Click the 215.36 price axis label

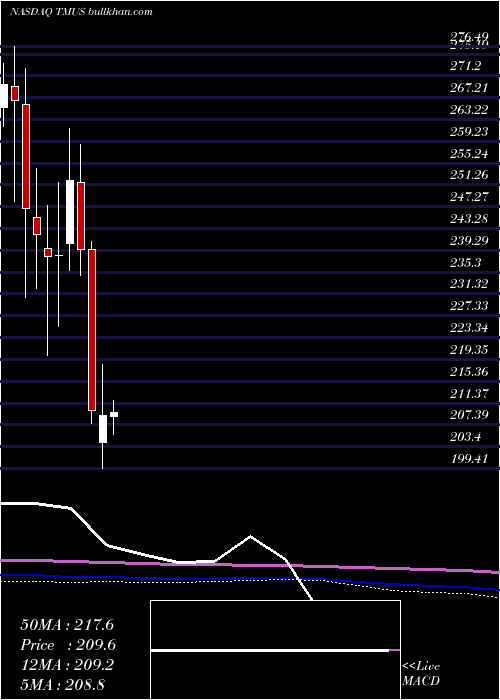469,371
